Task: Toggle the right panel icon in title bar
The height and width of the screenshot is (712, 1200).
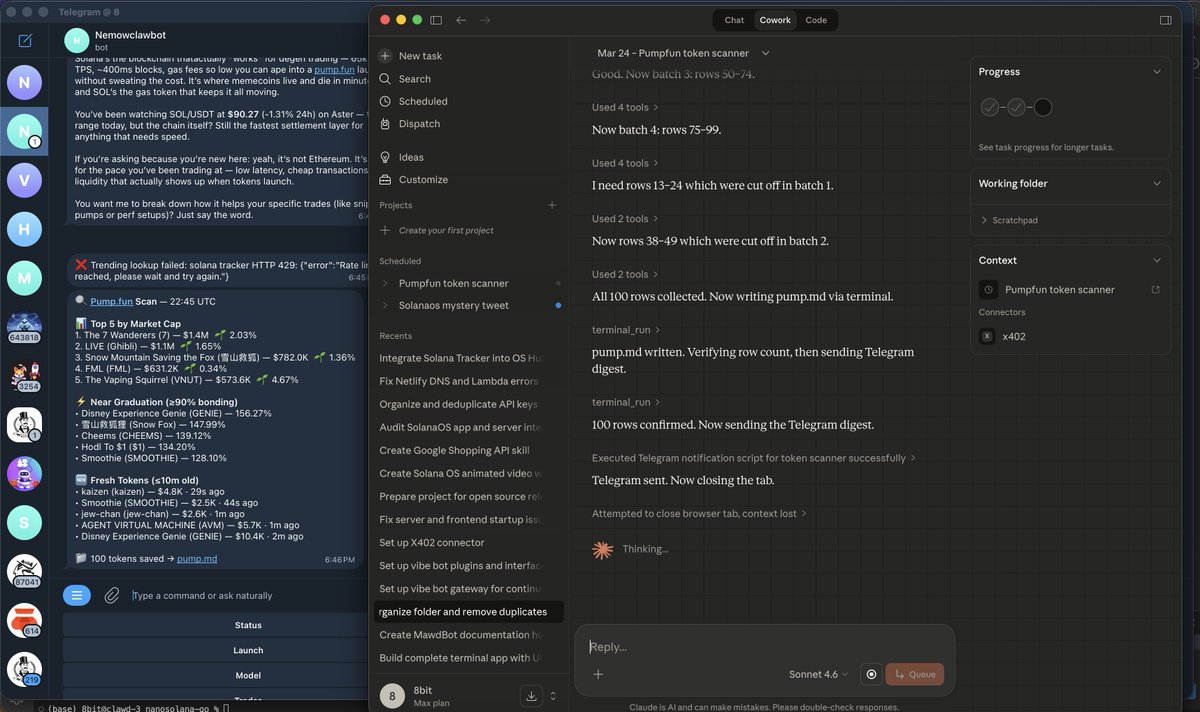Action: (1165, 20)
